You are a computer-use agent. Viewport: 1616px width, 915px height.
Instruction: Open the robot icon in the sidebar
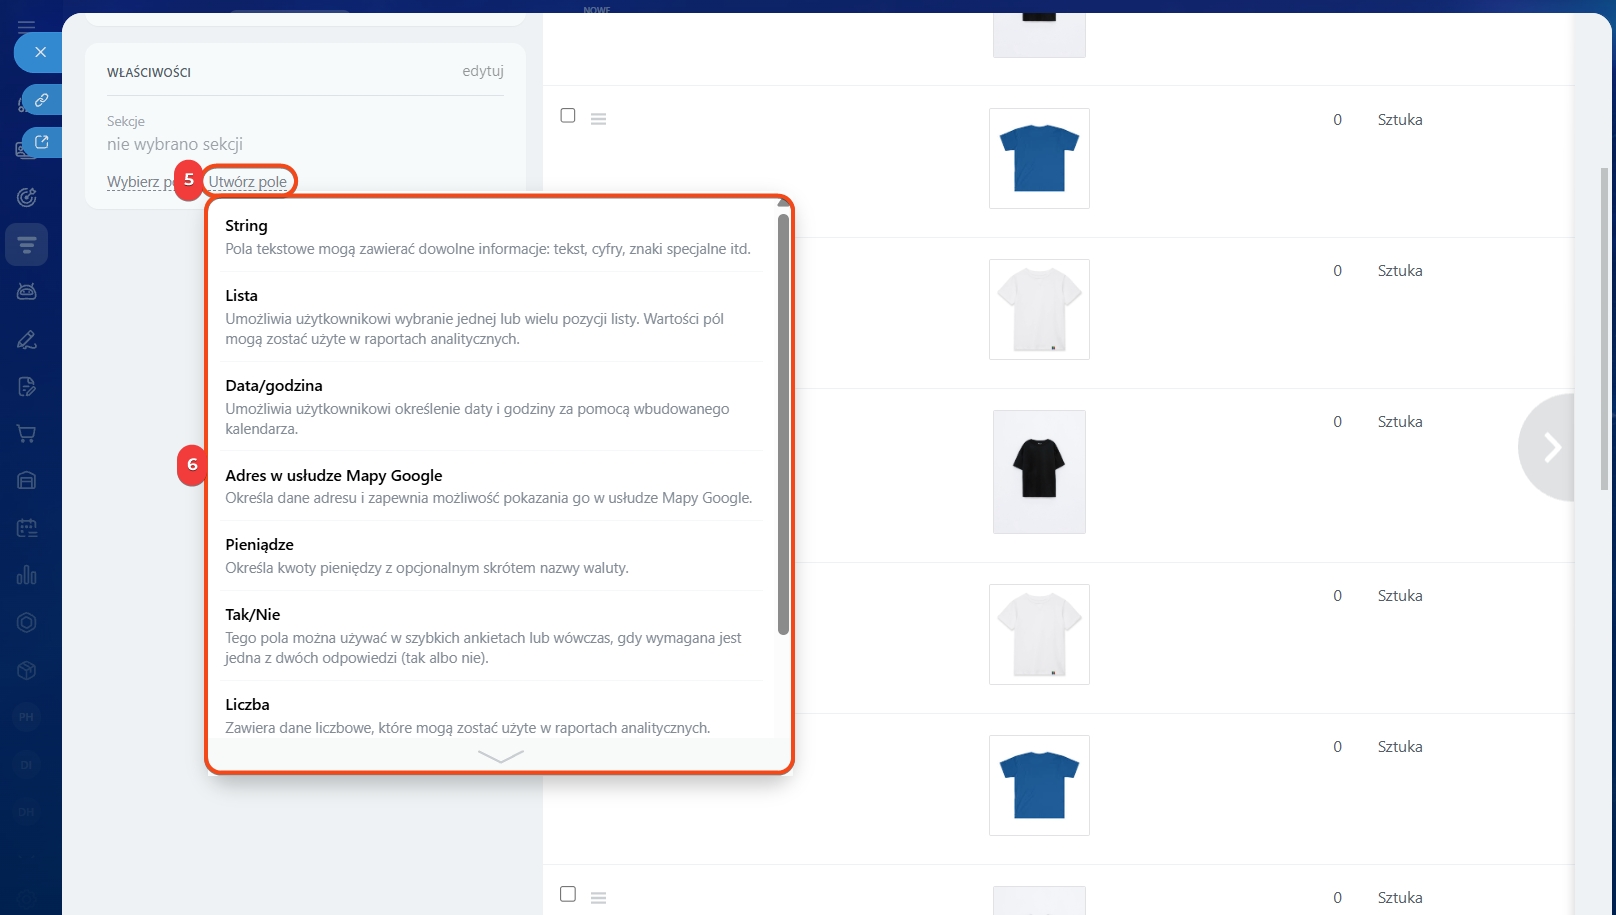27,292
